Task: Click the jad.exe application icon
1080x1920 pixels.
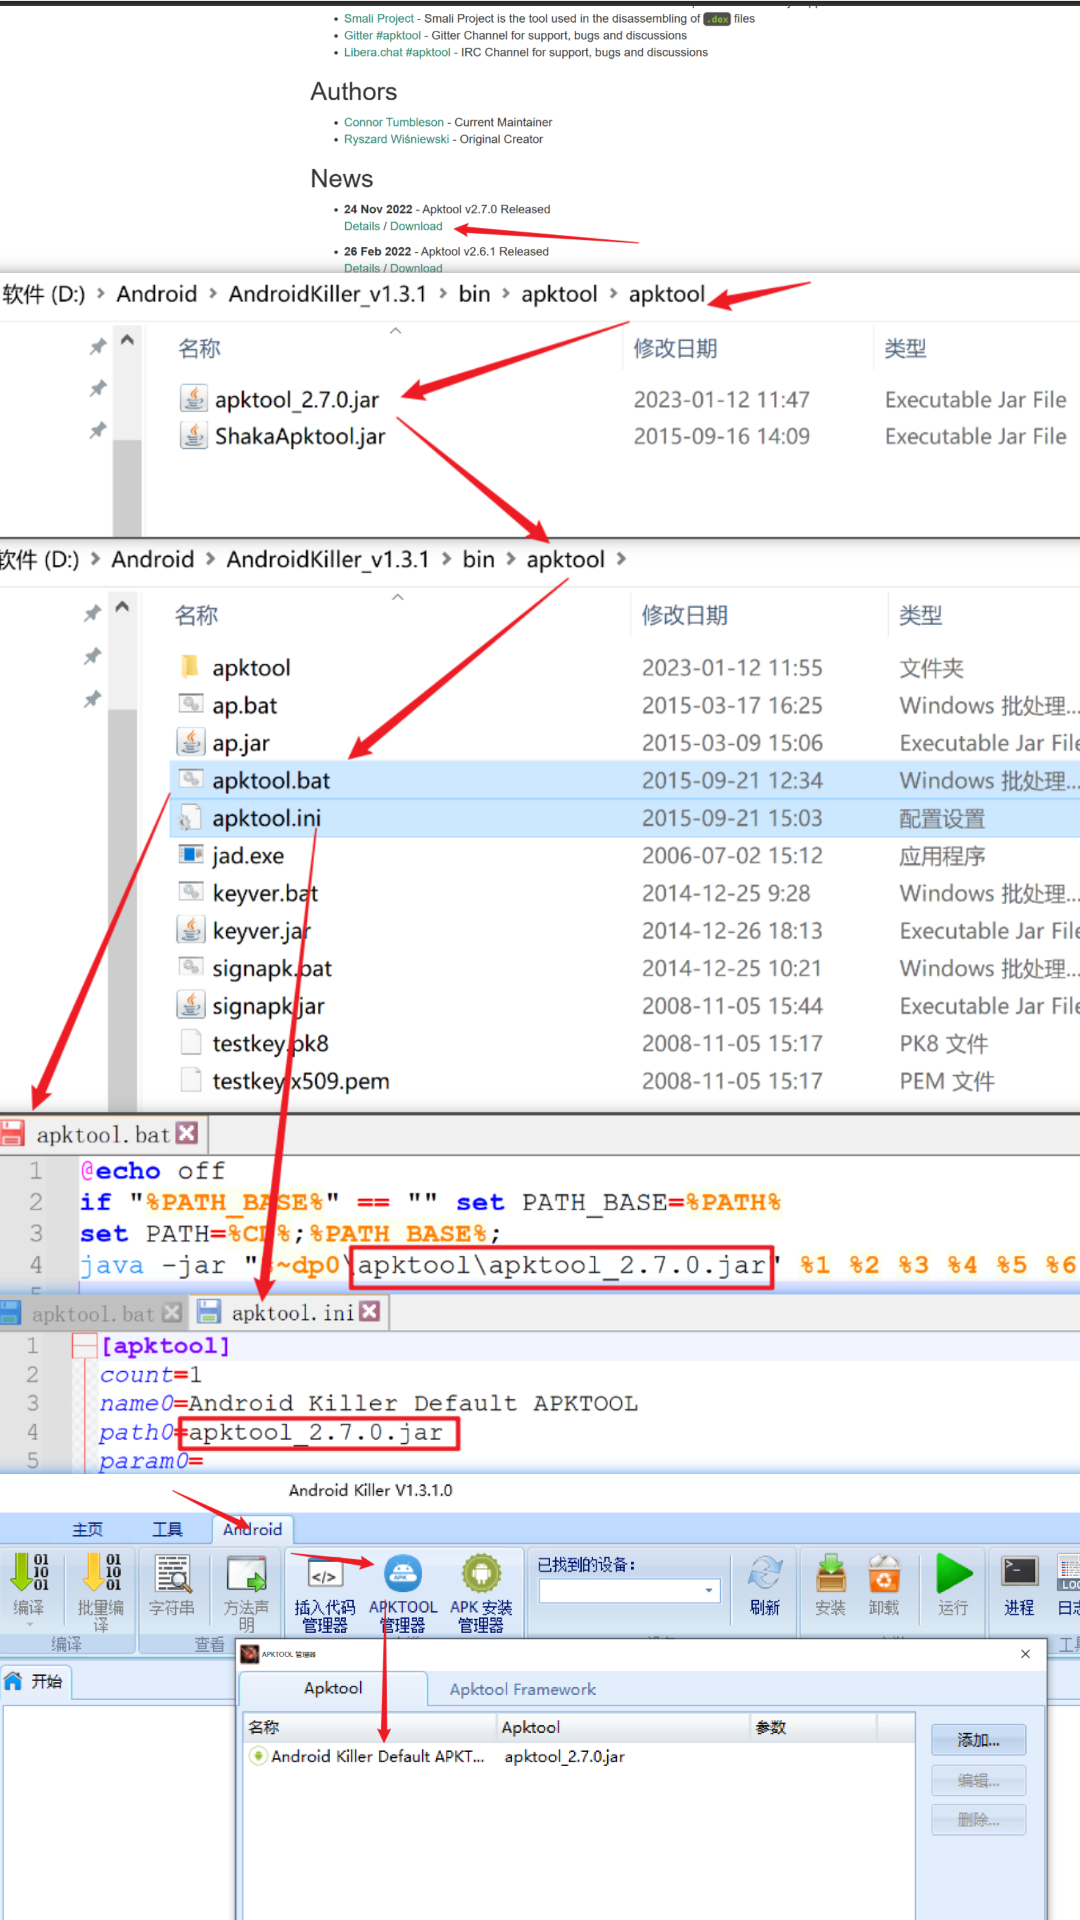Action: point(190,854)
